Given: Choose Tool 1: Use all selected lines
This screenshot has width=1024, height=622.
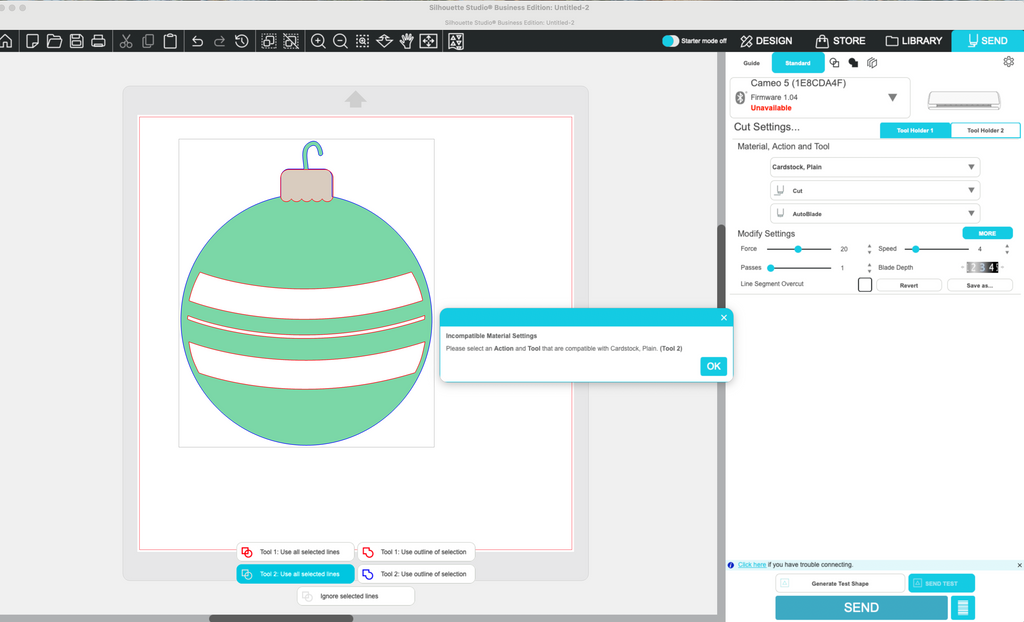Looking at the screenshot, I should 295,552.
